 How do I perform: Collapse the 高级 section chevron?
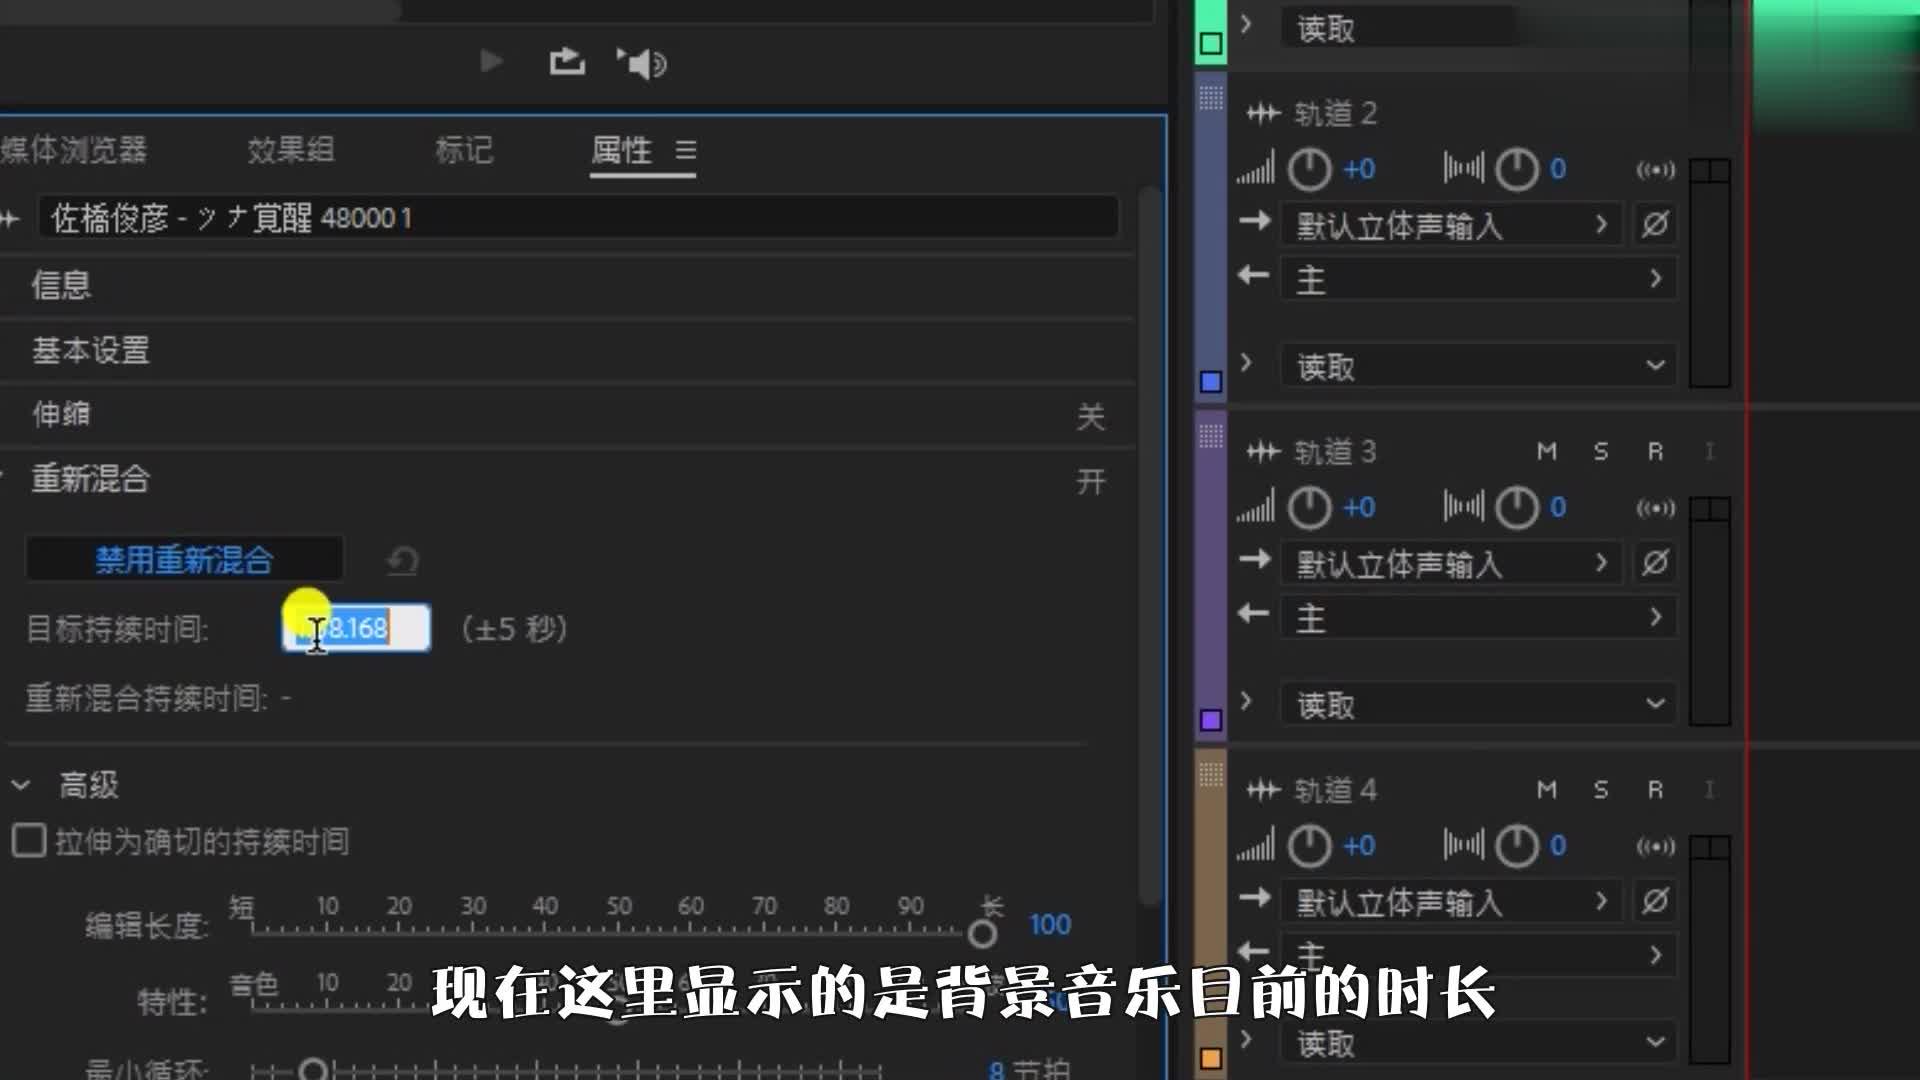point(21,785)
